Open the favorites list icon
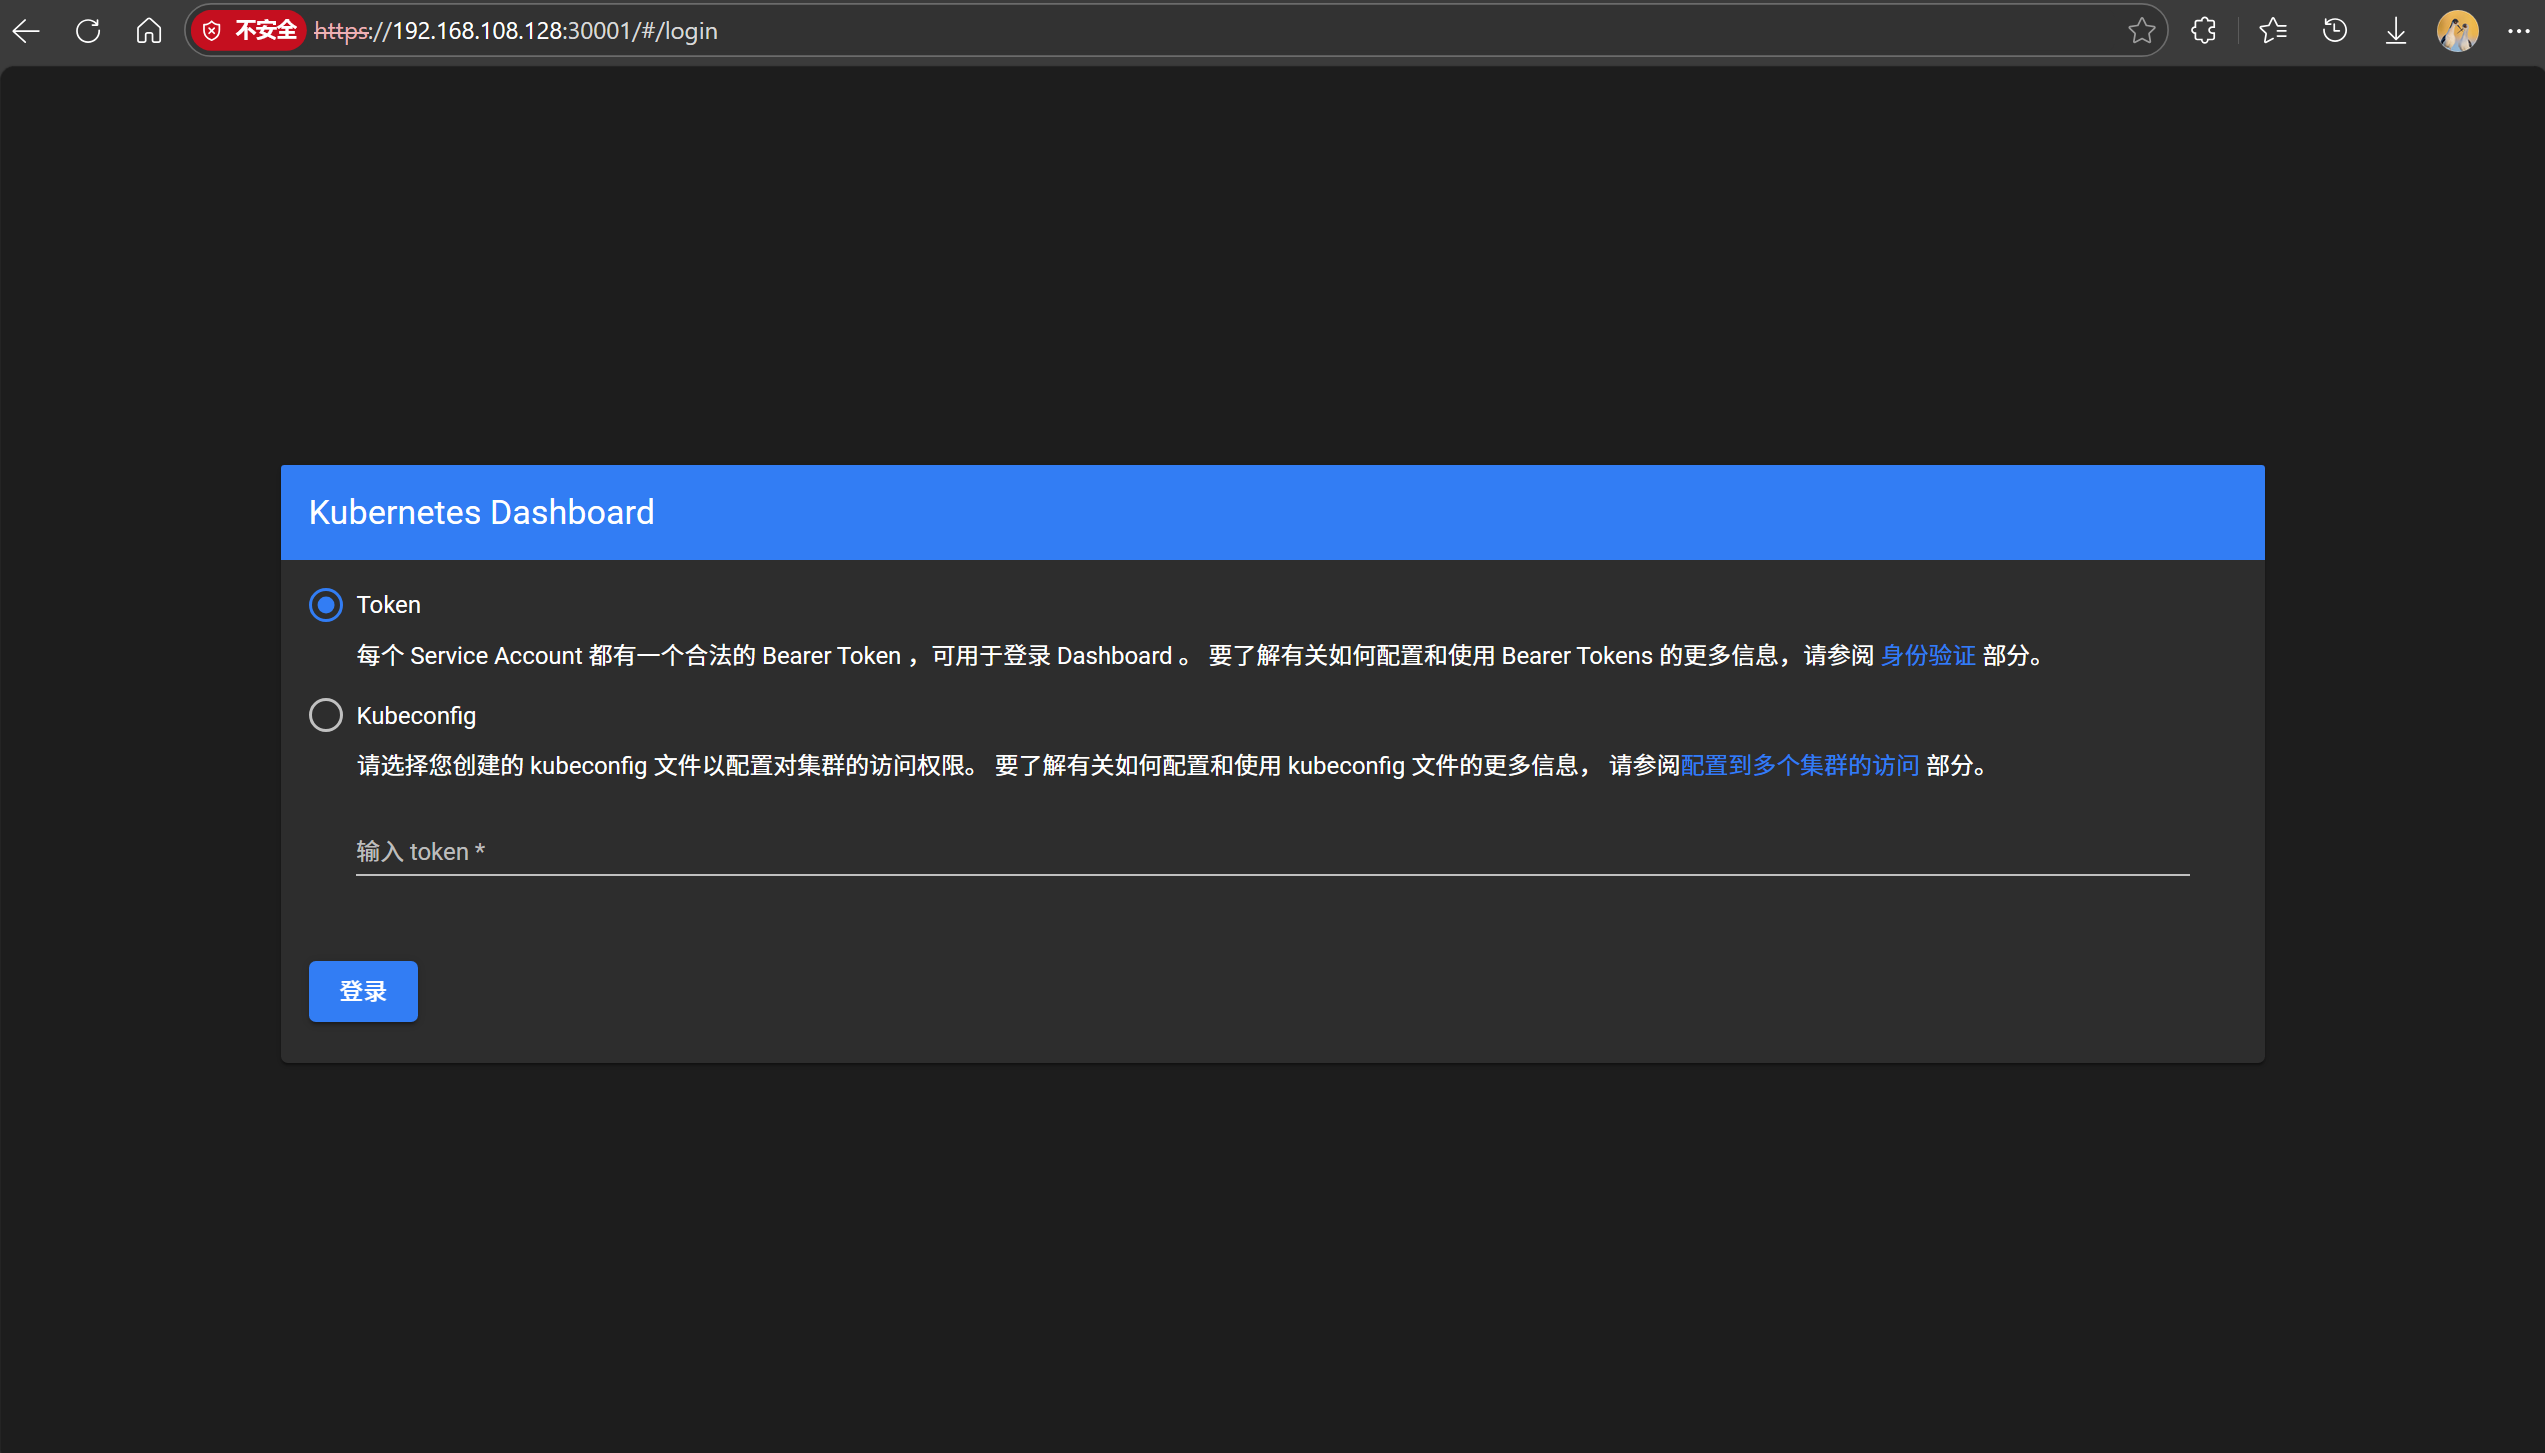Screen dimensions: 2545x1453 tap(2273, 31)
